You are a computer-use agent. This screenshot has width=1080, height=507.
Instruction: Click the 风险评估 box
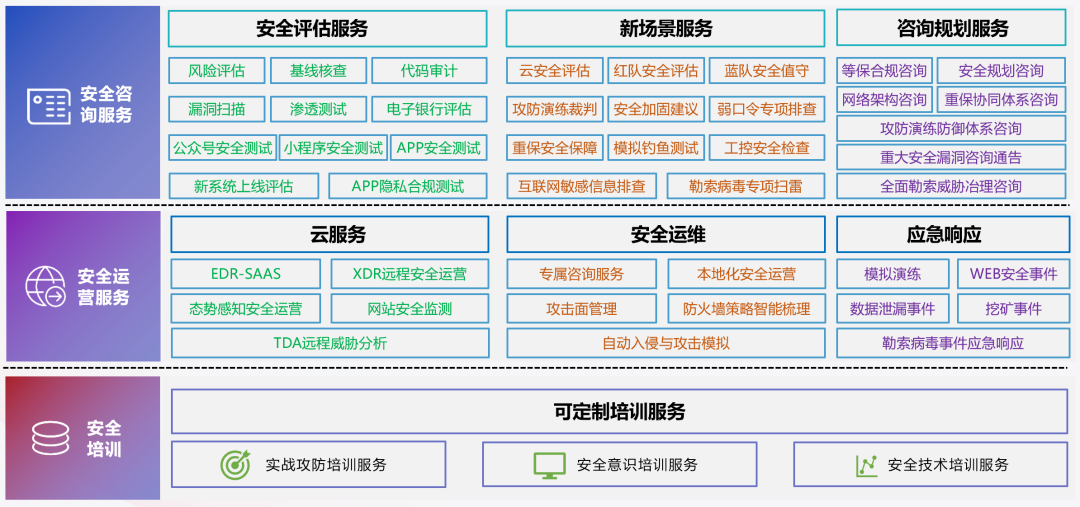tap(217, 71)
